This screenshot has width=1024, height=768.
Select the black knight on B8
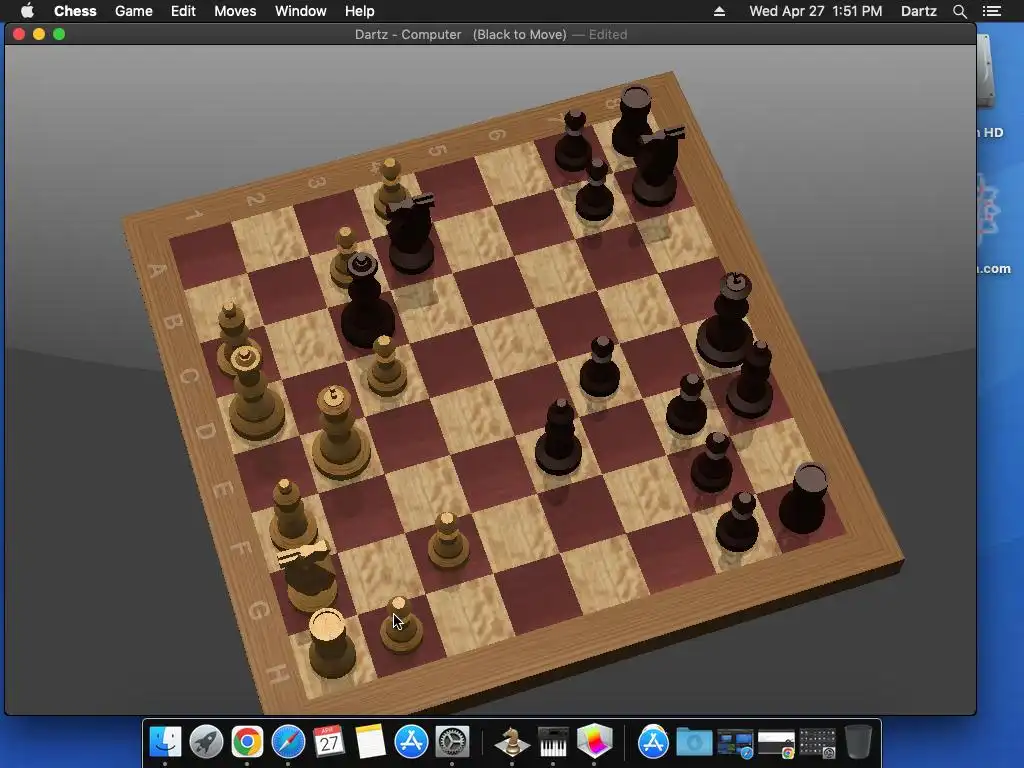(x=658, y=167)
